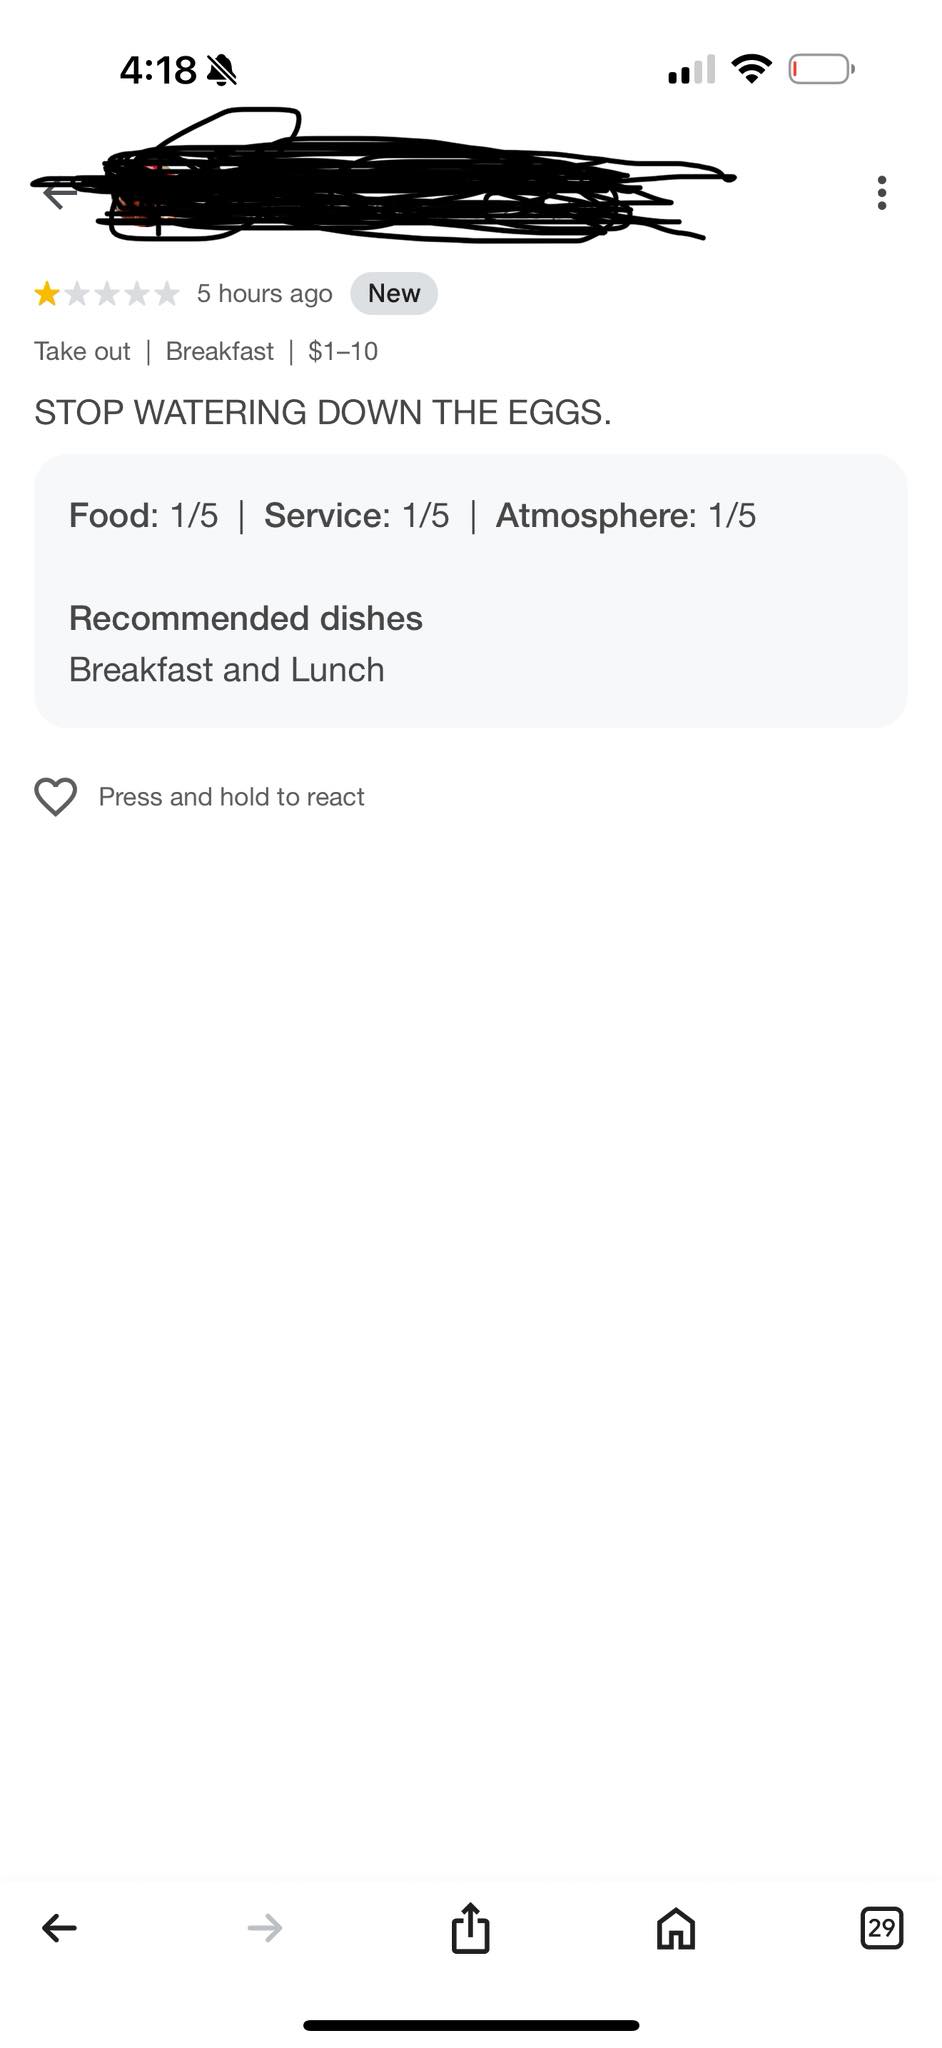Go to the home page icon
Screen dimensions: 942x2048
point(676,1927)
